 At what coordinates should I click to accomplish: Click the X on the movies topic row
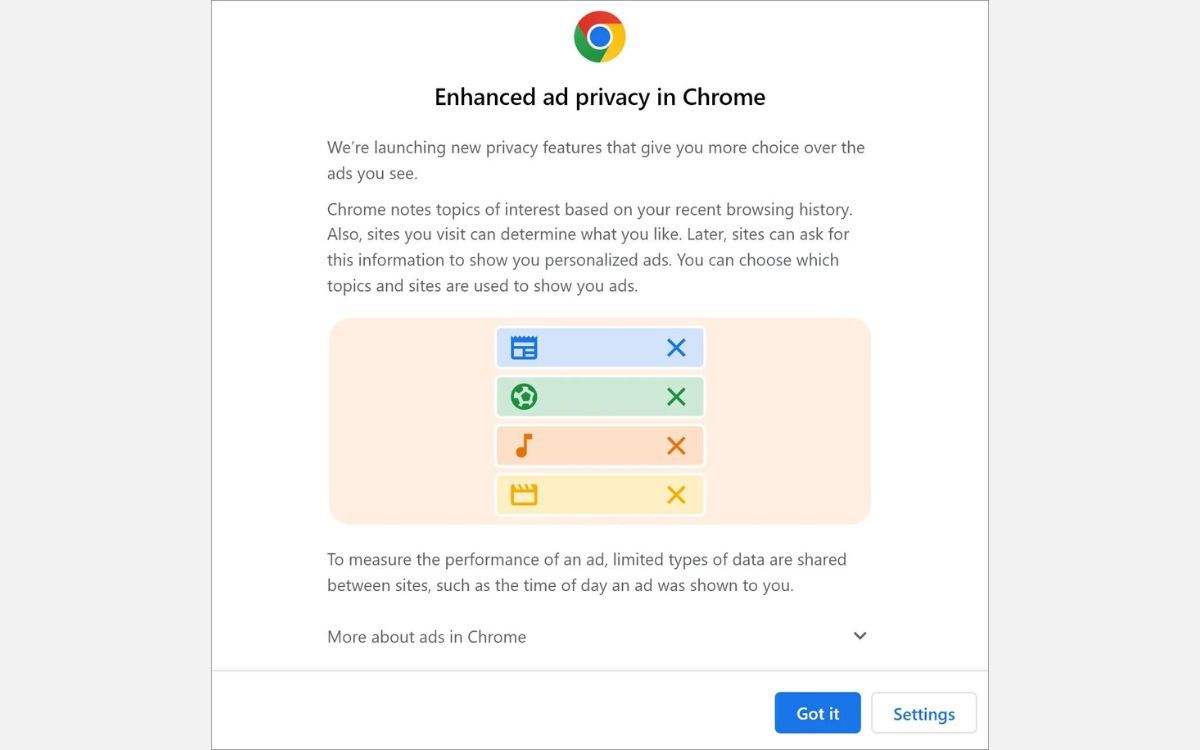675,494
